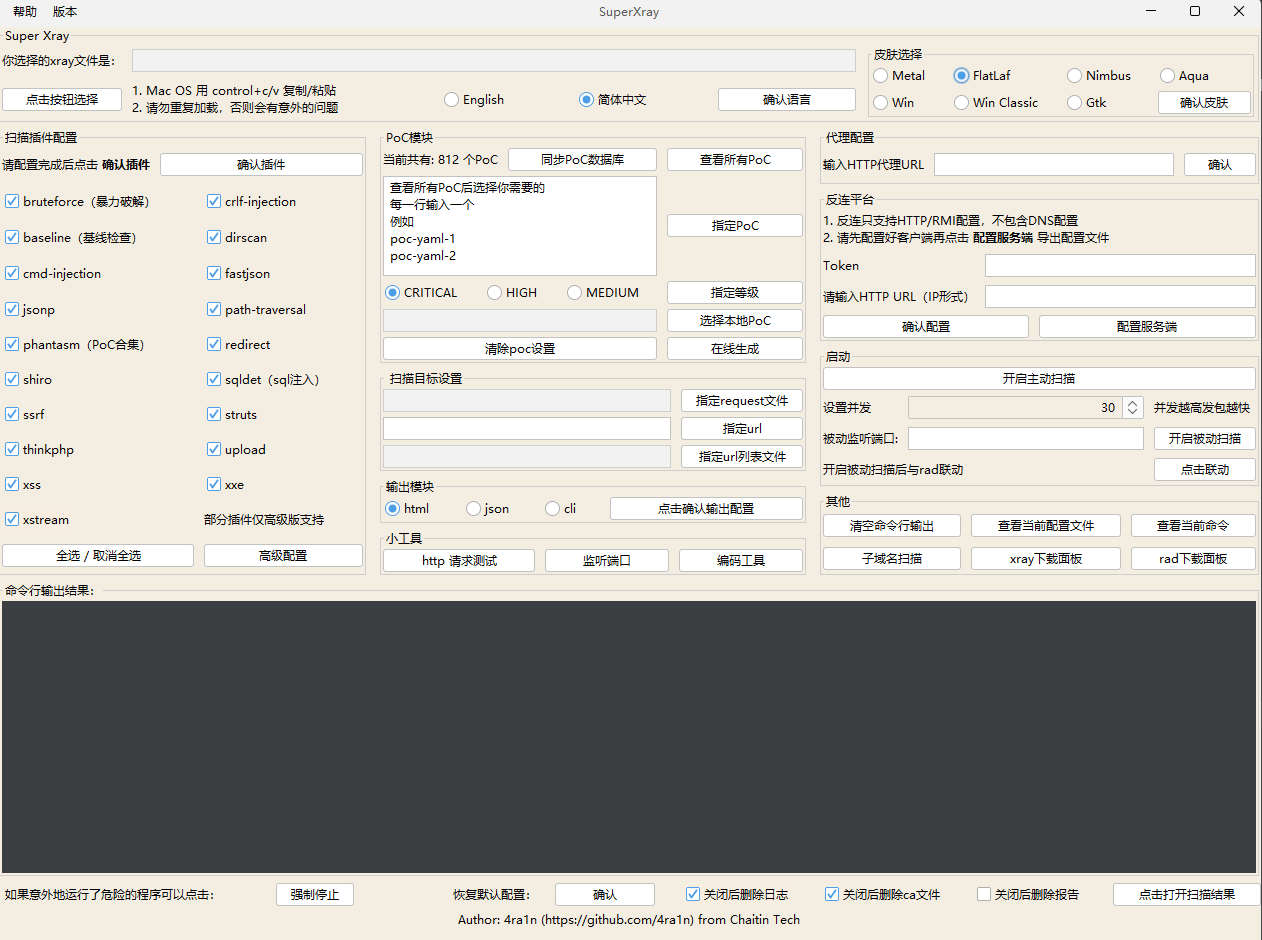The height and width of the screenshot is (940, 1262).
Task: Click the 强制停止 button
Action: click(x=315, y=895)
